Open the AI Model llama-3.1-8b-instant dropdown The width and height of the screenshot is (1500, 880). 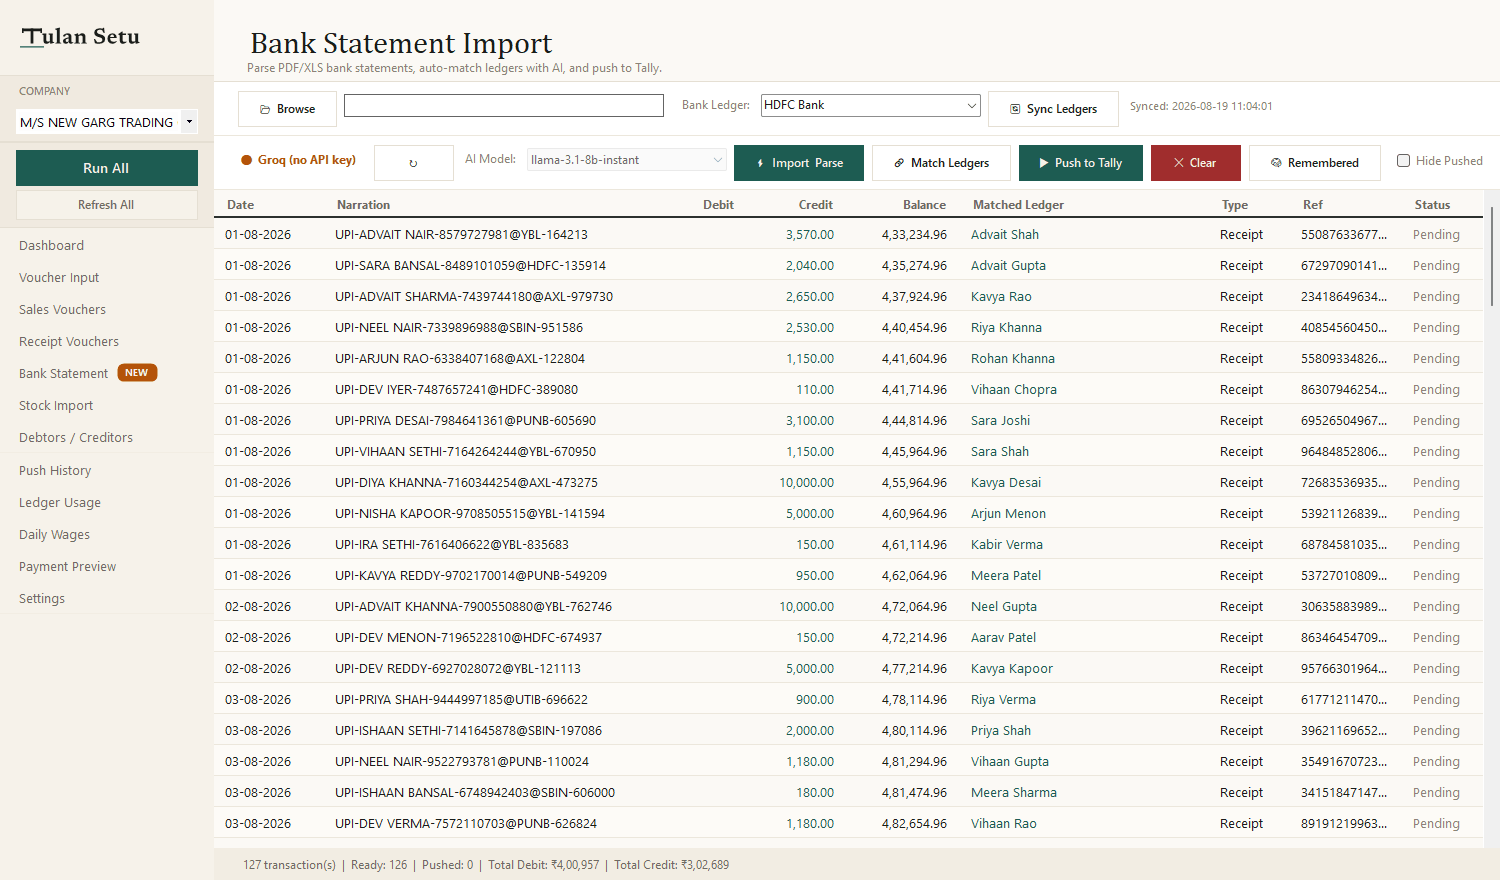click(x=627, y=160)
